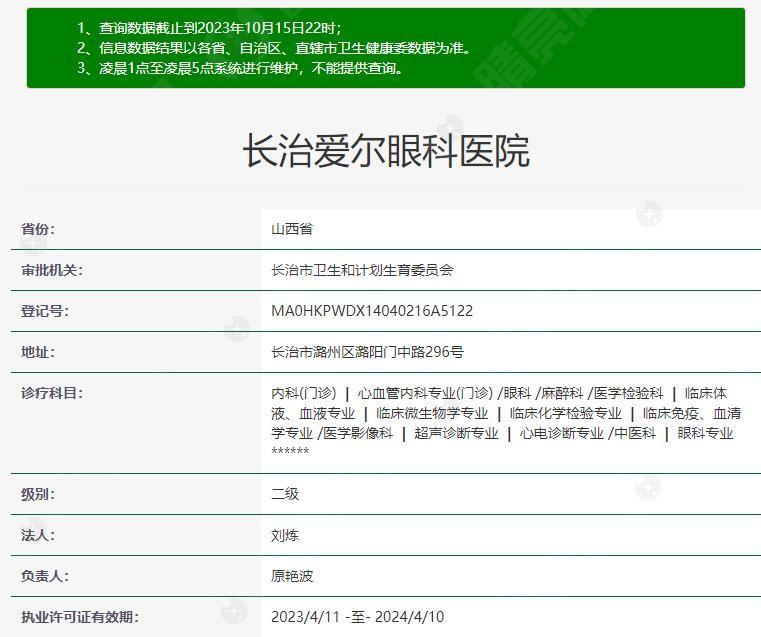Click the 执业许可证有效期 label
Viewport: 761px width, 637px height.
80,617
